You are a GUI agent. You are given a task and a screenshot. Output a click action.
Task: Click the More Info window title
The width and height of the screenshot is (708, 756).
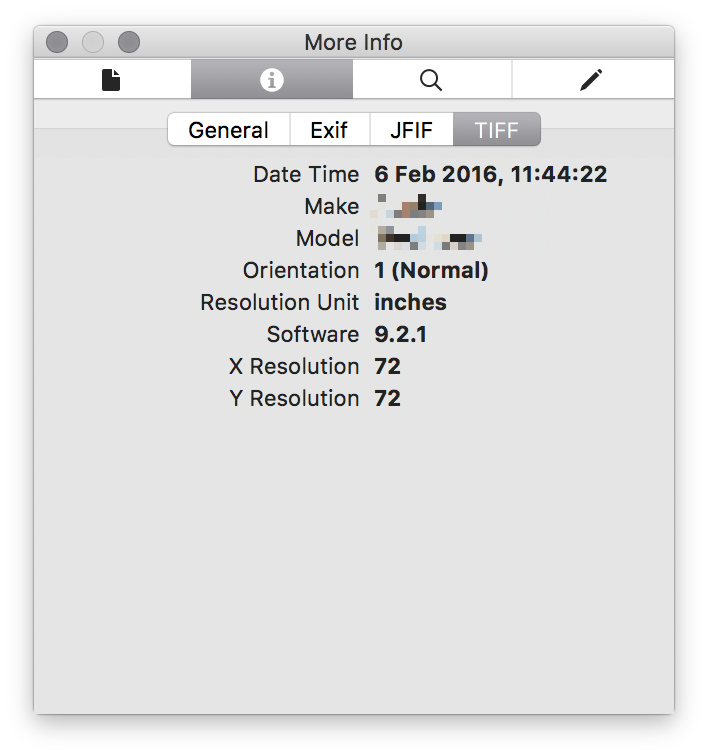click(353, 42)
